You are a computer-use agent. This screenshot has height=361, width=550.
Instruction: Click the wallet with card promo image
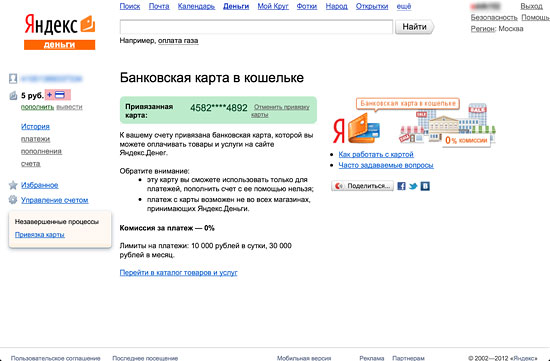364,128
